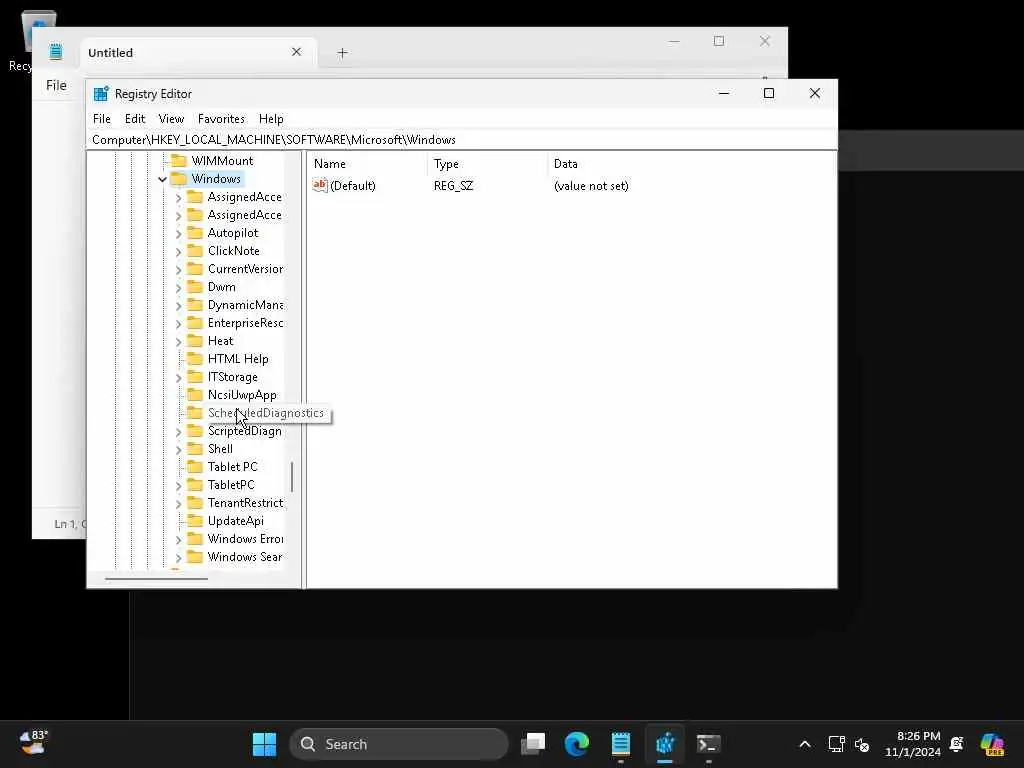Select the ITStorage key label
1024x768 pixels.
pyautogui.click(x=232, y=377)
